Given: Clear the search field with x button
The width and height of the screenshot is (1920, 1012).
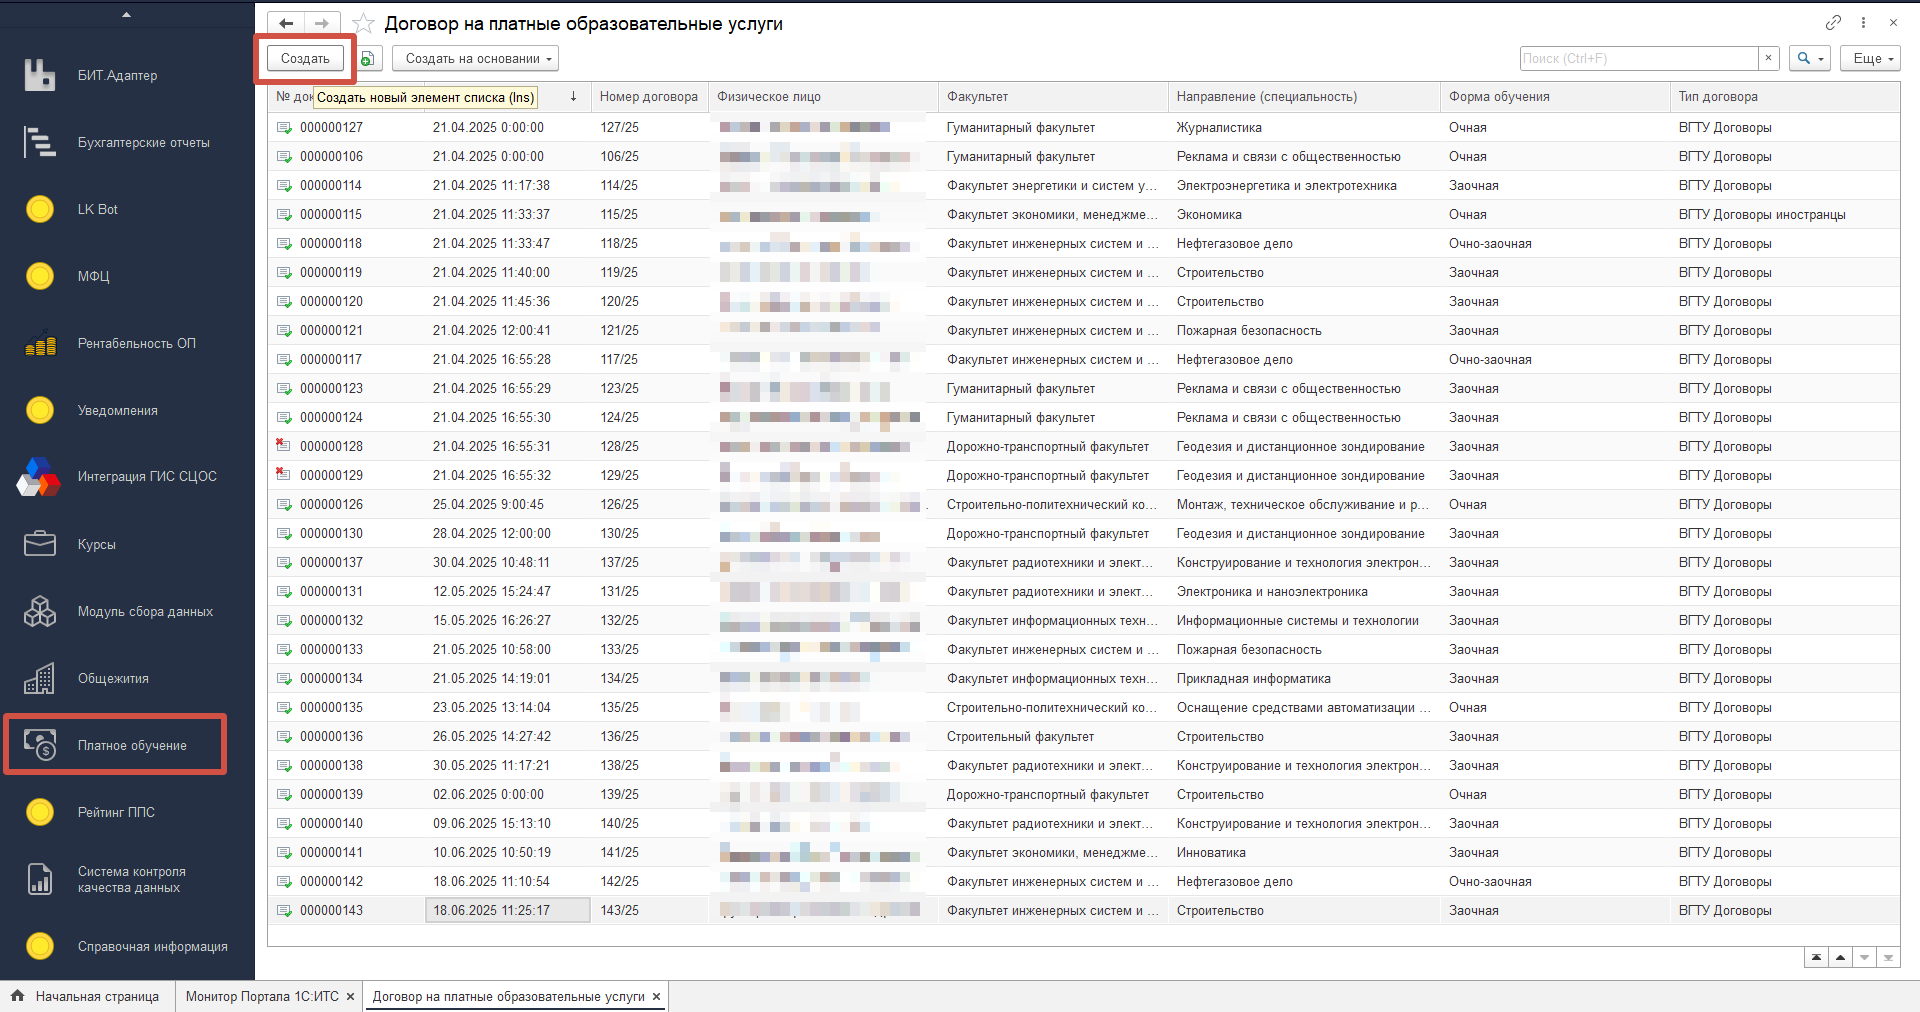Looking at the screenshot, I should (1768, 58).
